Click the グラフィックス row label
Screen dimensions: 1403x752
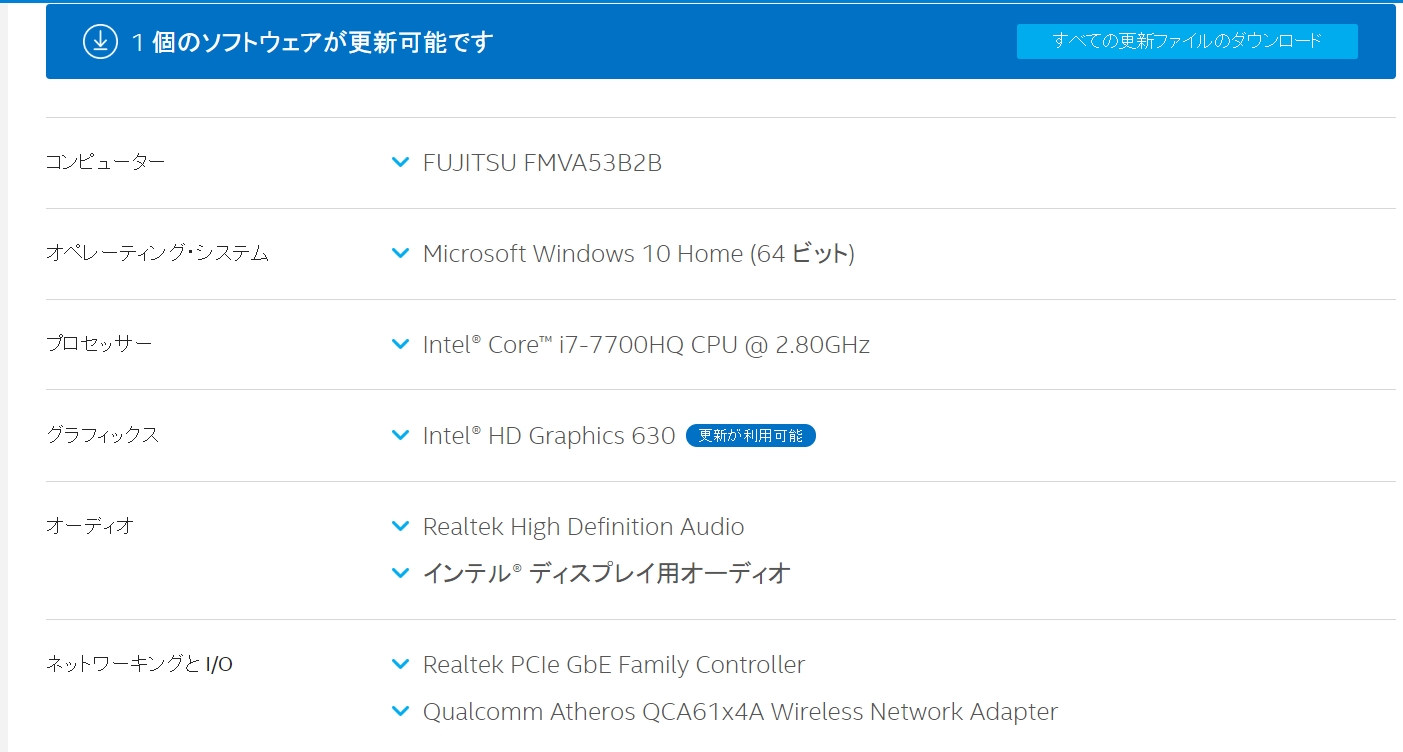102,435
